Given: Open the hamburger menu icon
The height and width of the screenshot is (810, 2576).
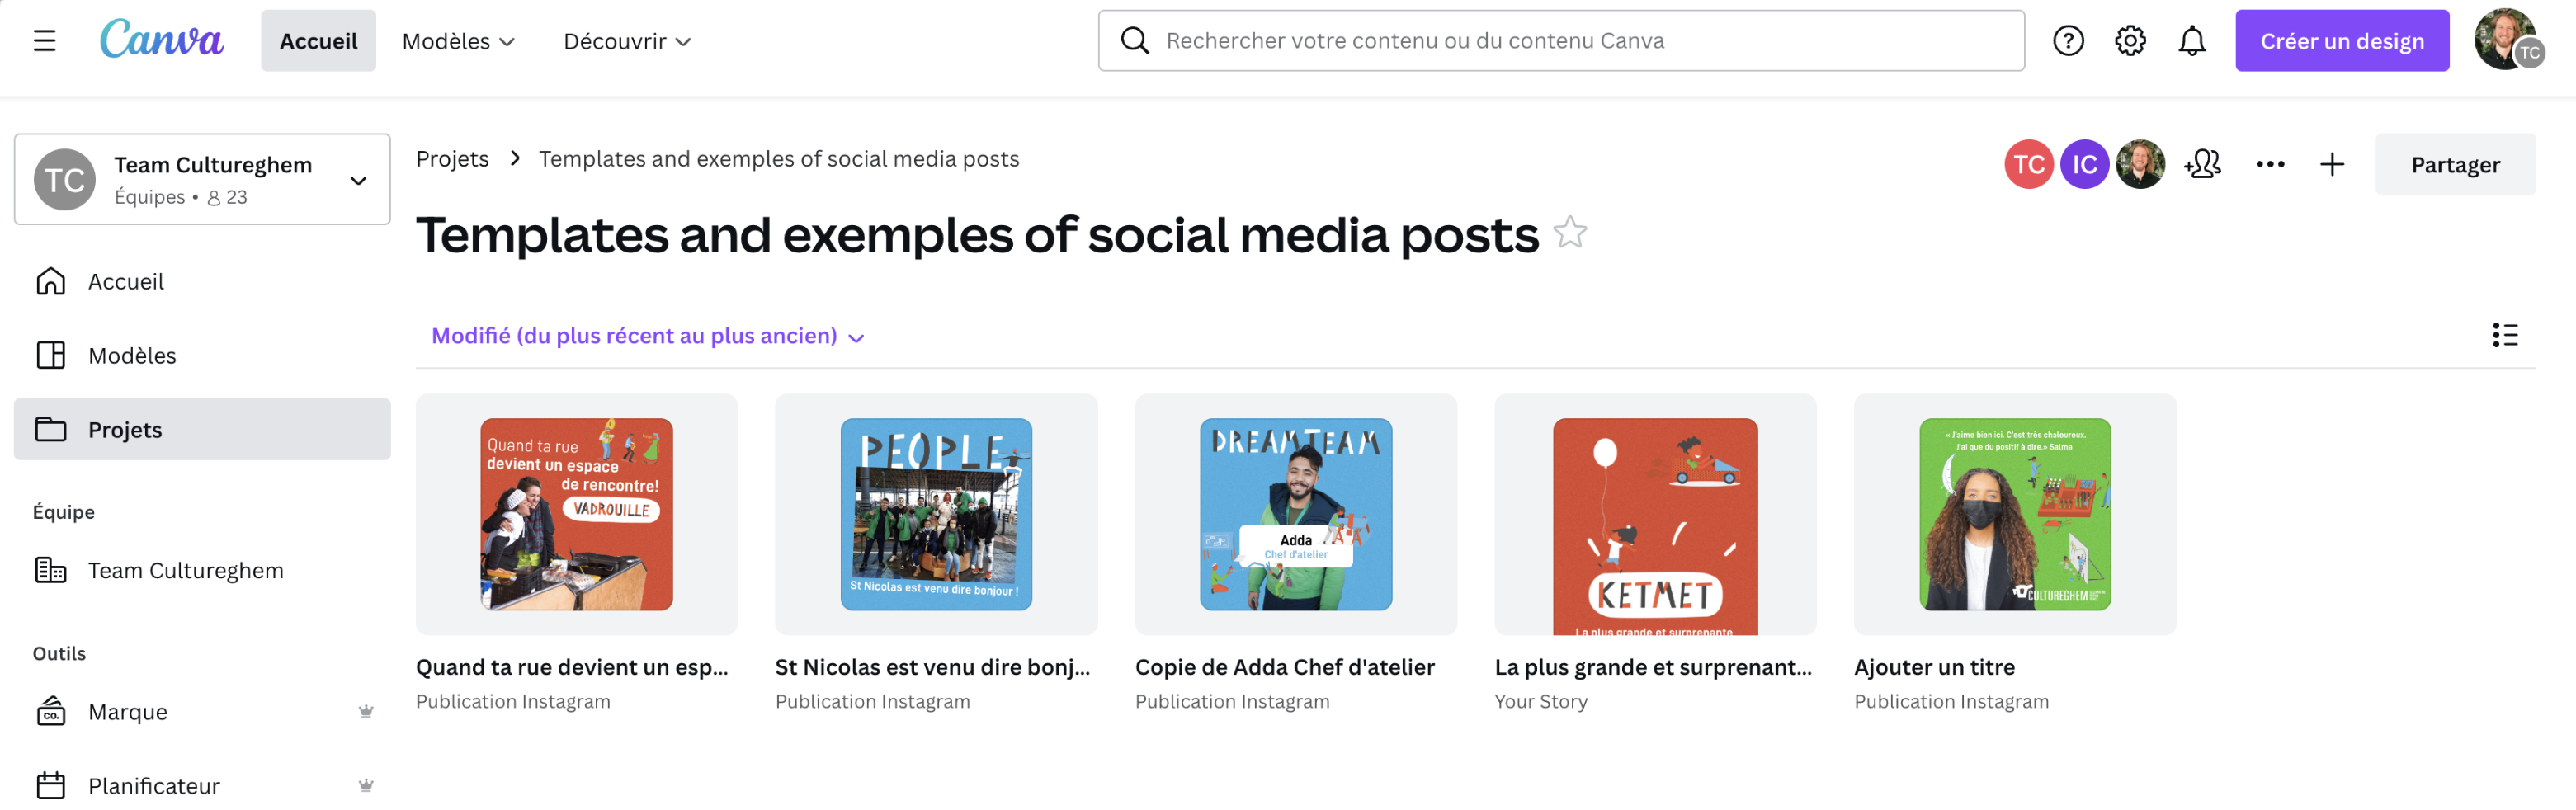Looking at the screenshot, I should coord(44,41).
